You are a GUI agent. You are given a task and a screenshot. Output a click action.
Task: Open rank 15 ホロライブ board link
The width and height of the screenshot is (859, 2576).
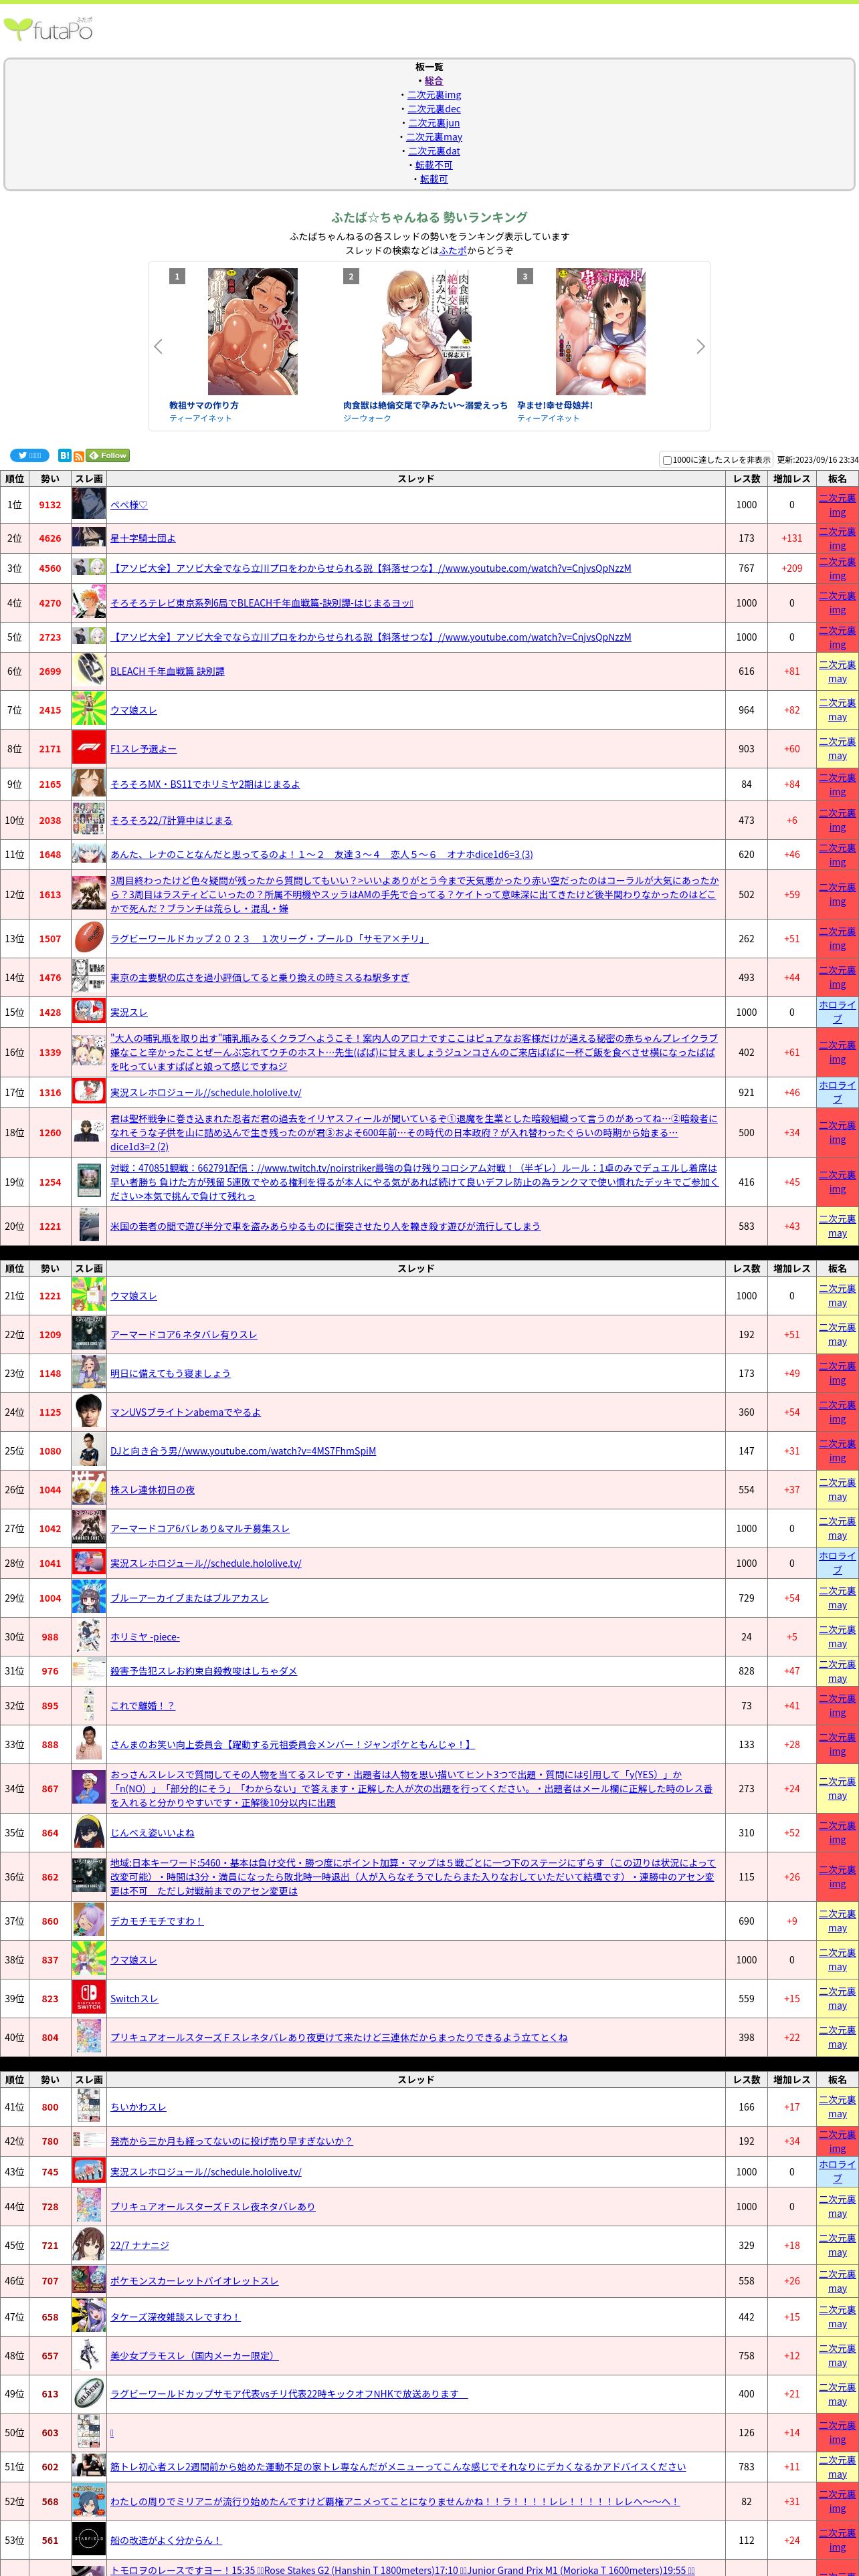click(x=837, y=1012)
